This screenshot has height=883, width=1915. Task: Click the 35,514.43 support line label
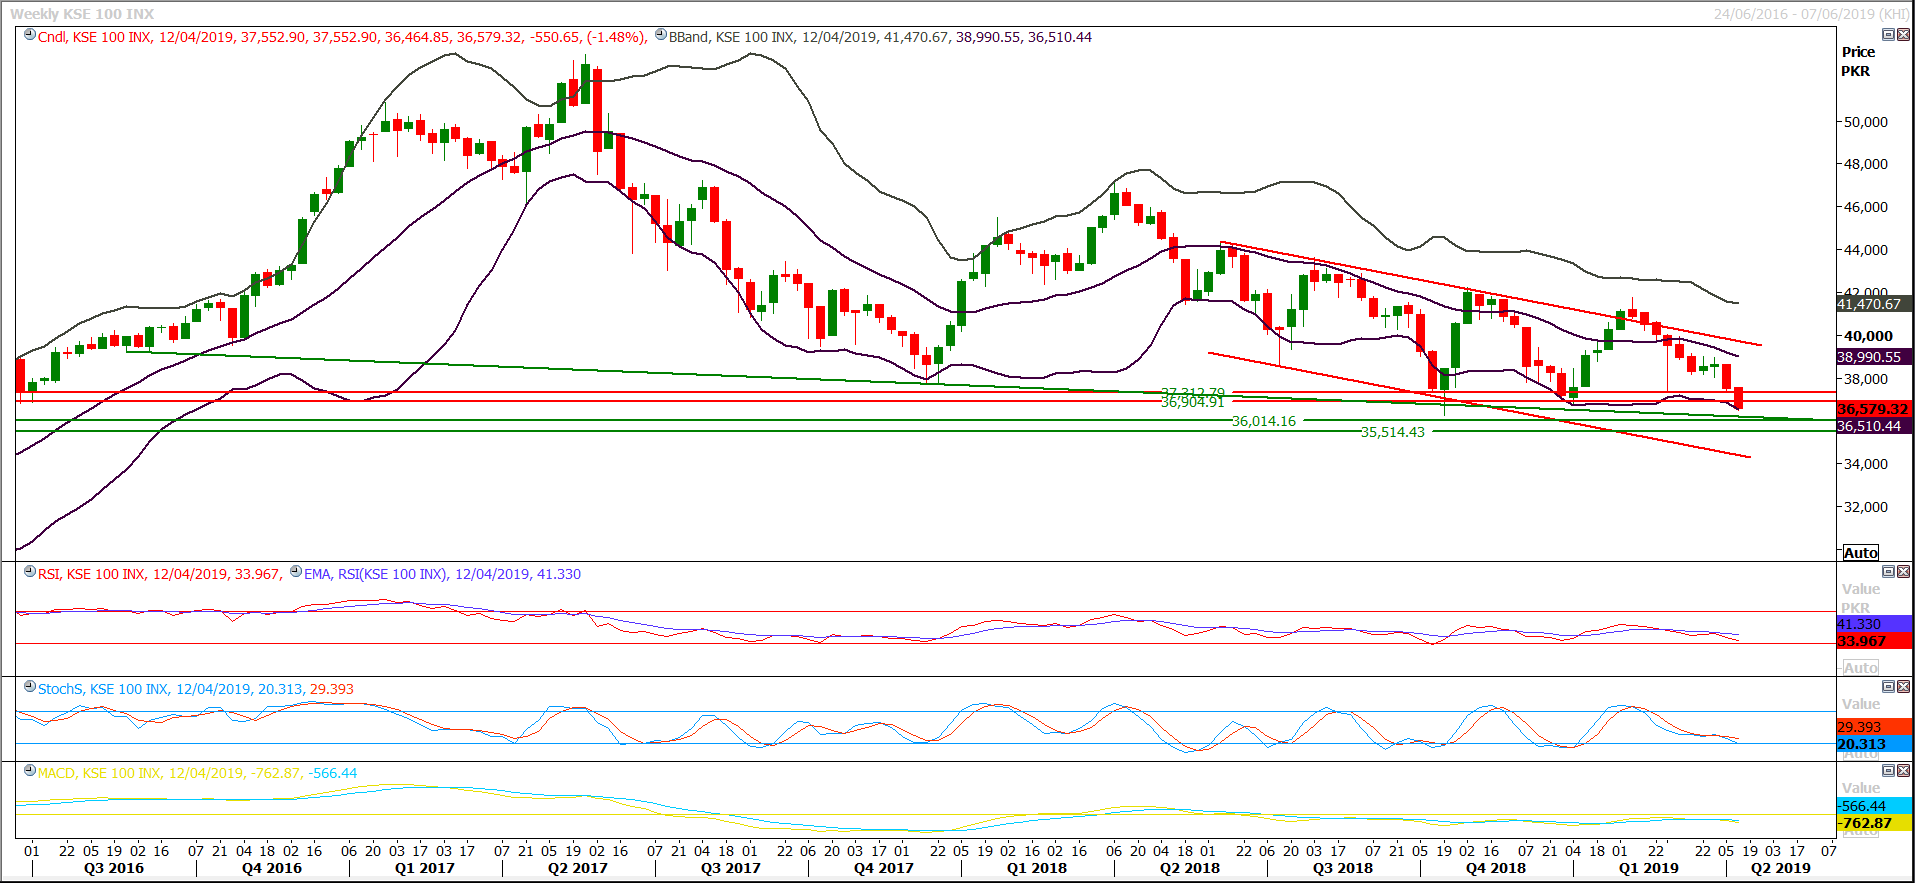pos(1393,432)
